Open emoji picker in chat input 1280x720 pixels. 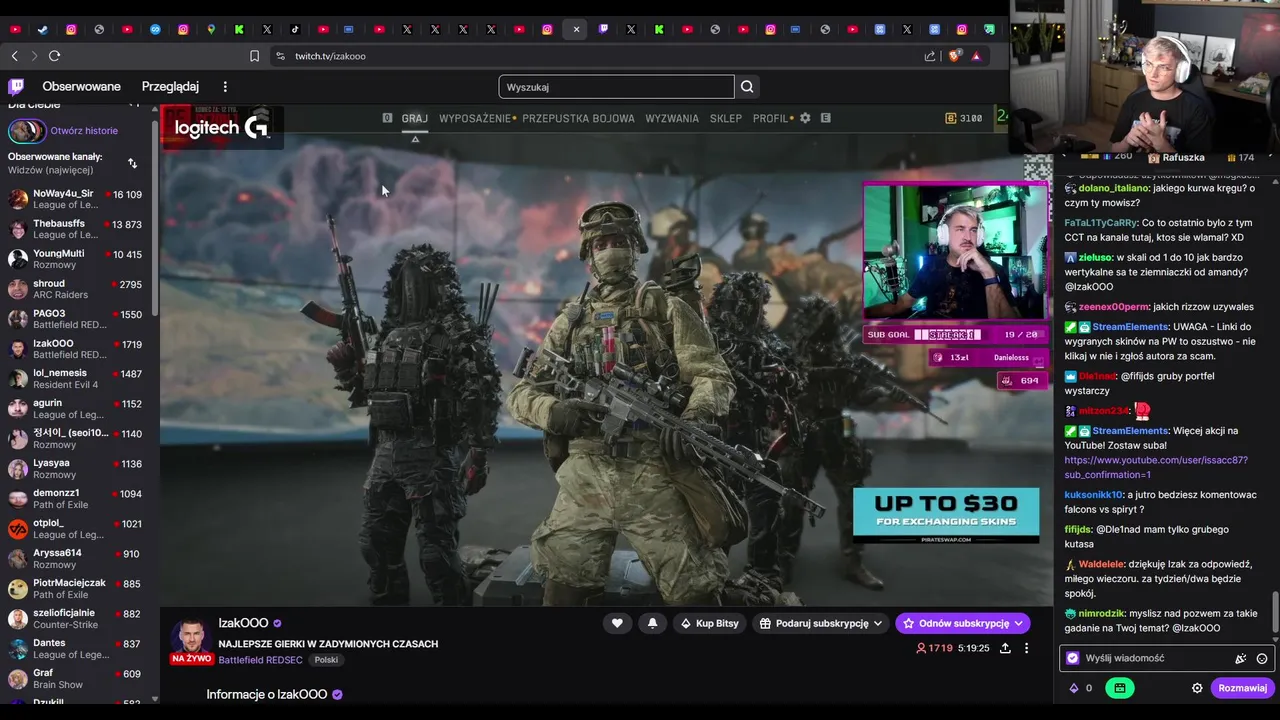pyautogui.click(x=1262, y=658)
